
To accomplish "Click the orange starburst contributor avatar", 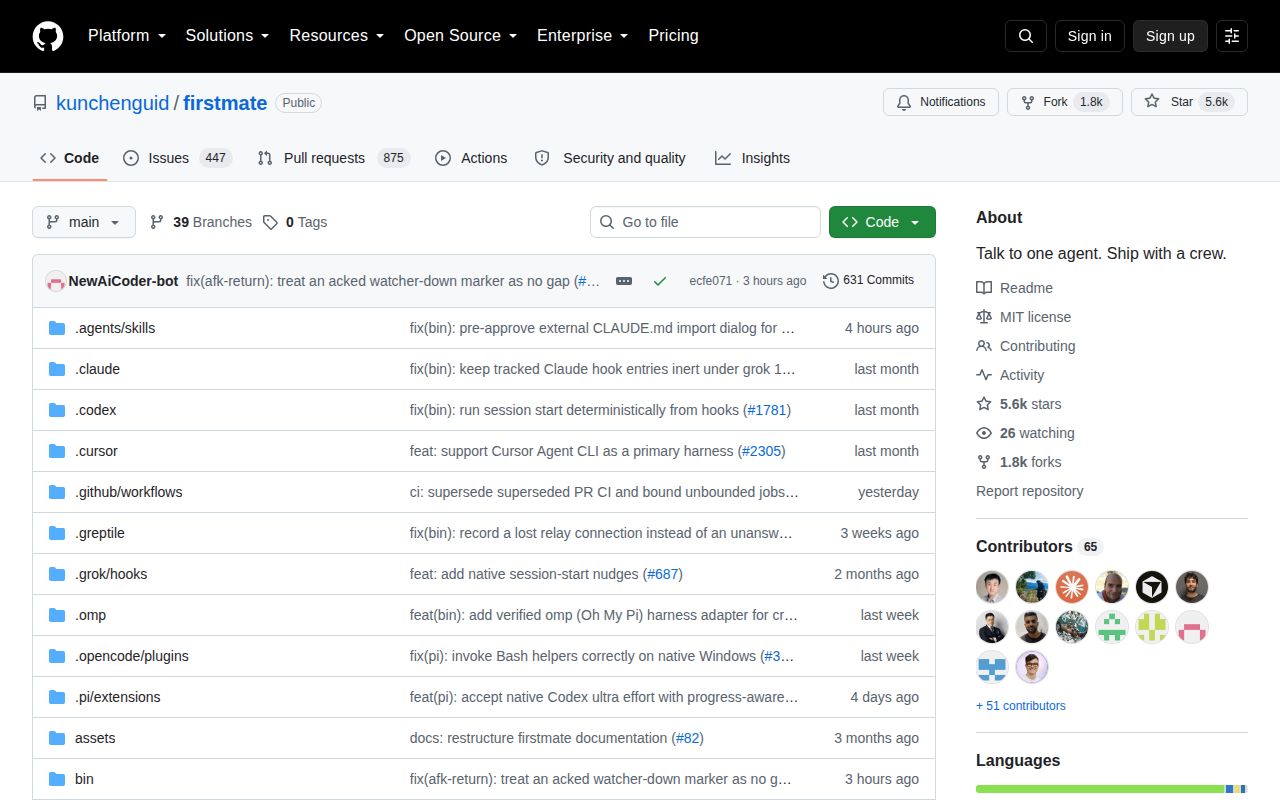I will pos(1072,587).
